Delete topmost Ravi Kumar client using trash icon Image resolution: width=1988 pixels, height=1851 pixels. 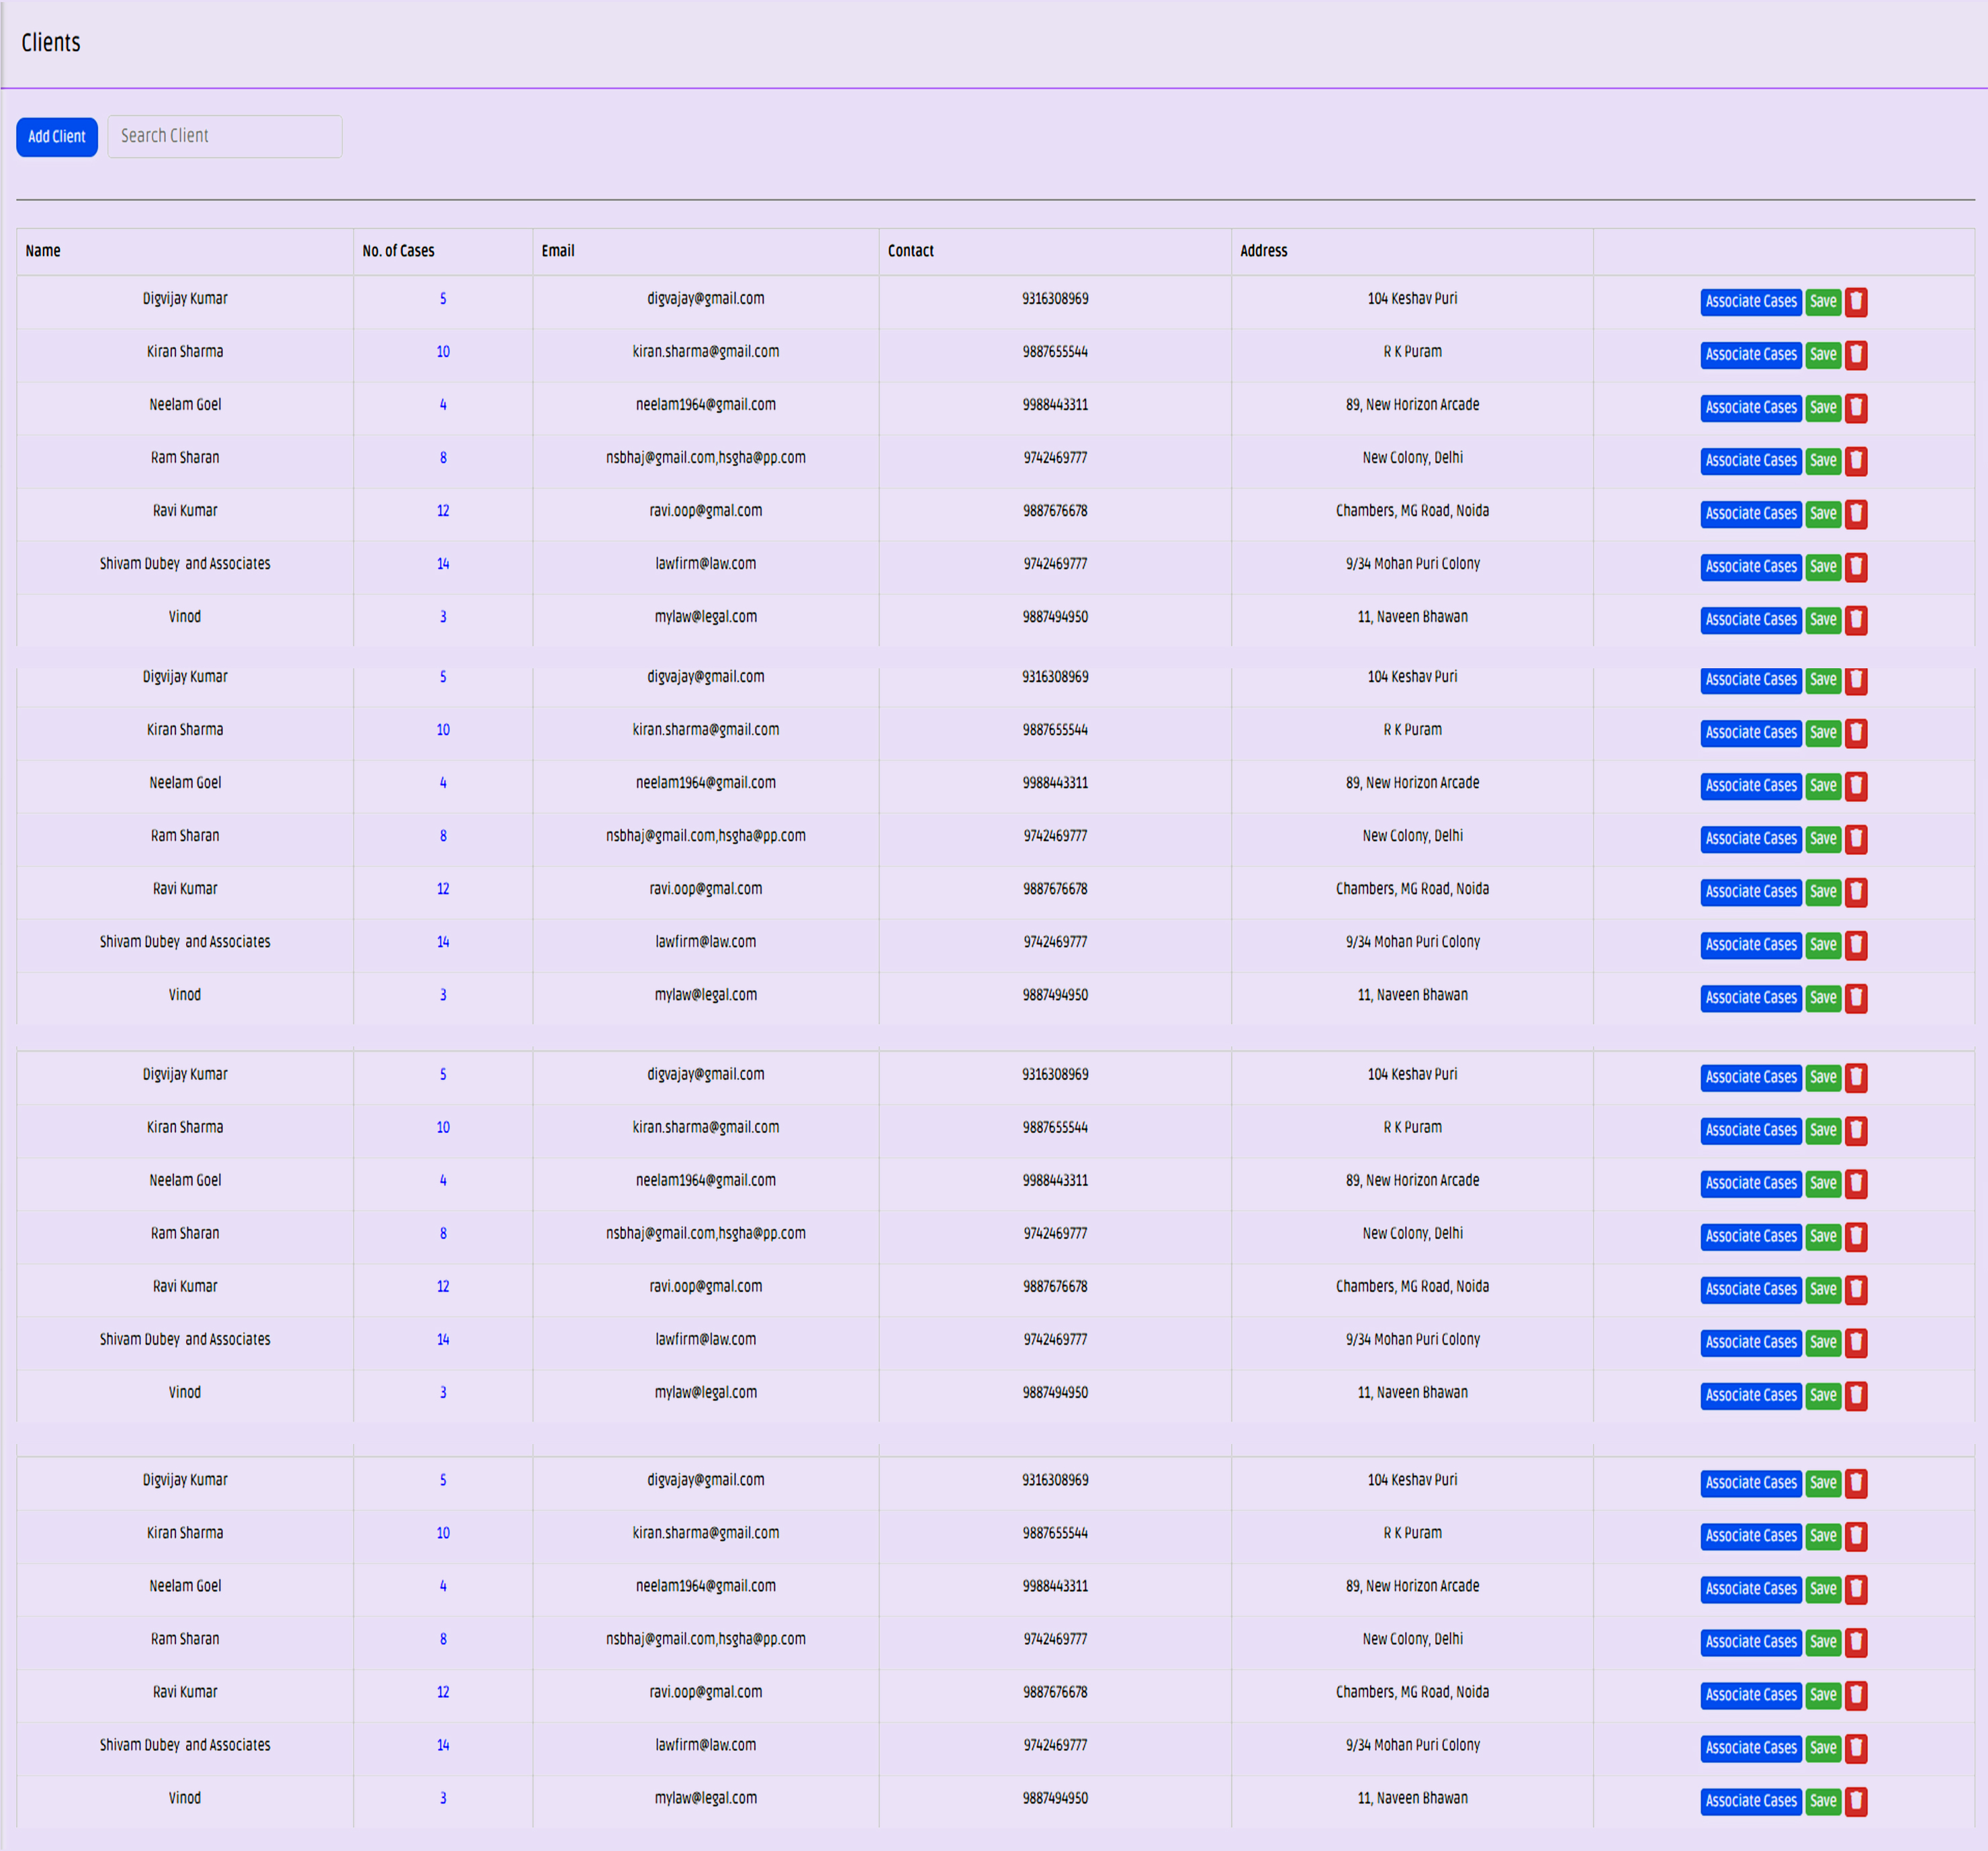click(x=1856, y=514)
